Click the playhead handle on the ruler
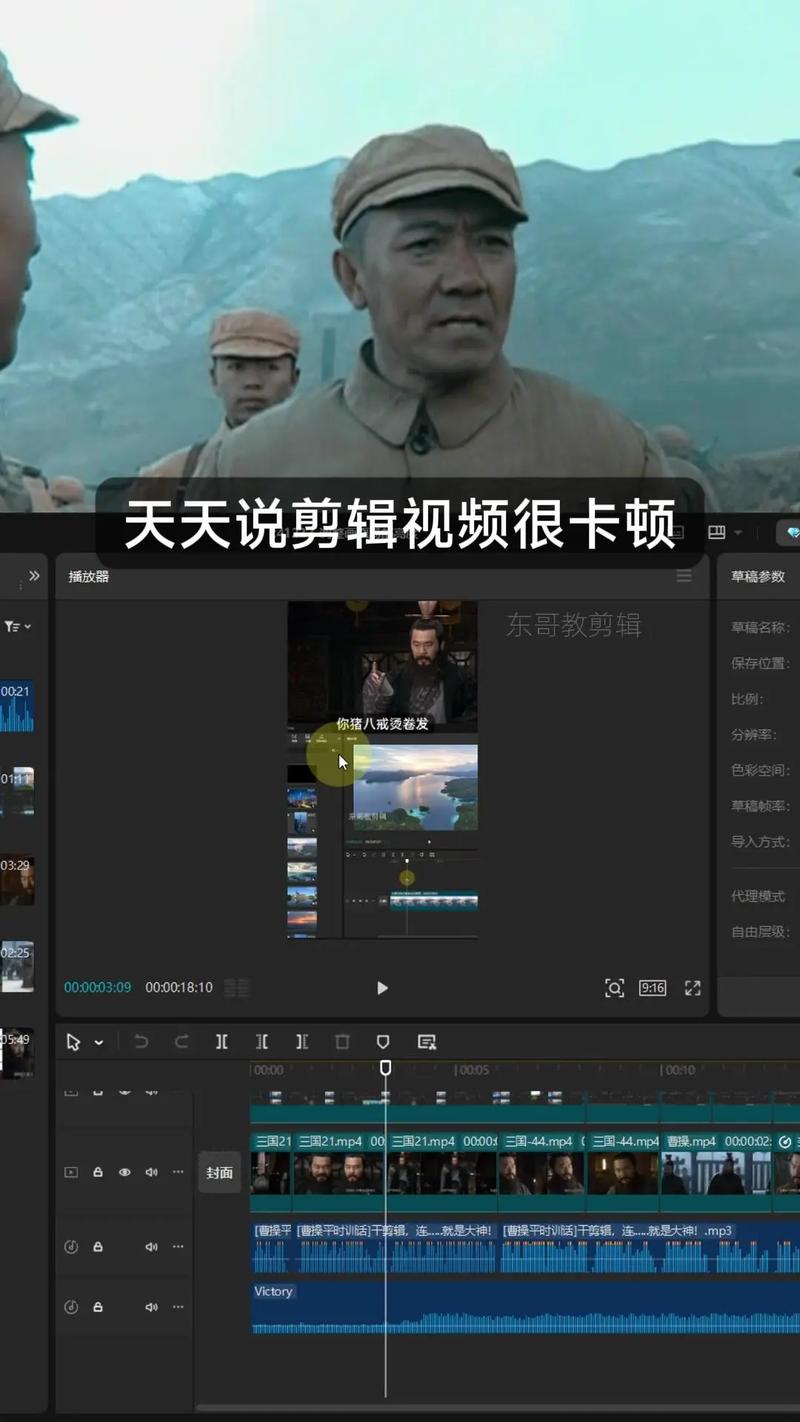The height and width of the screenshot is (1422, 800). [385, 1069]
